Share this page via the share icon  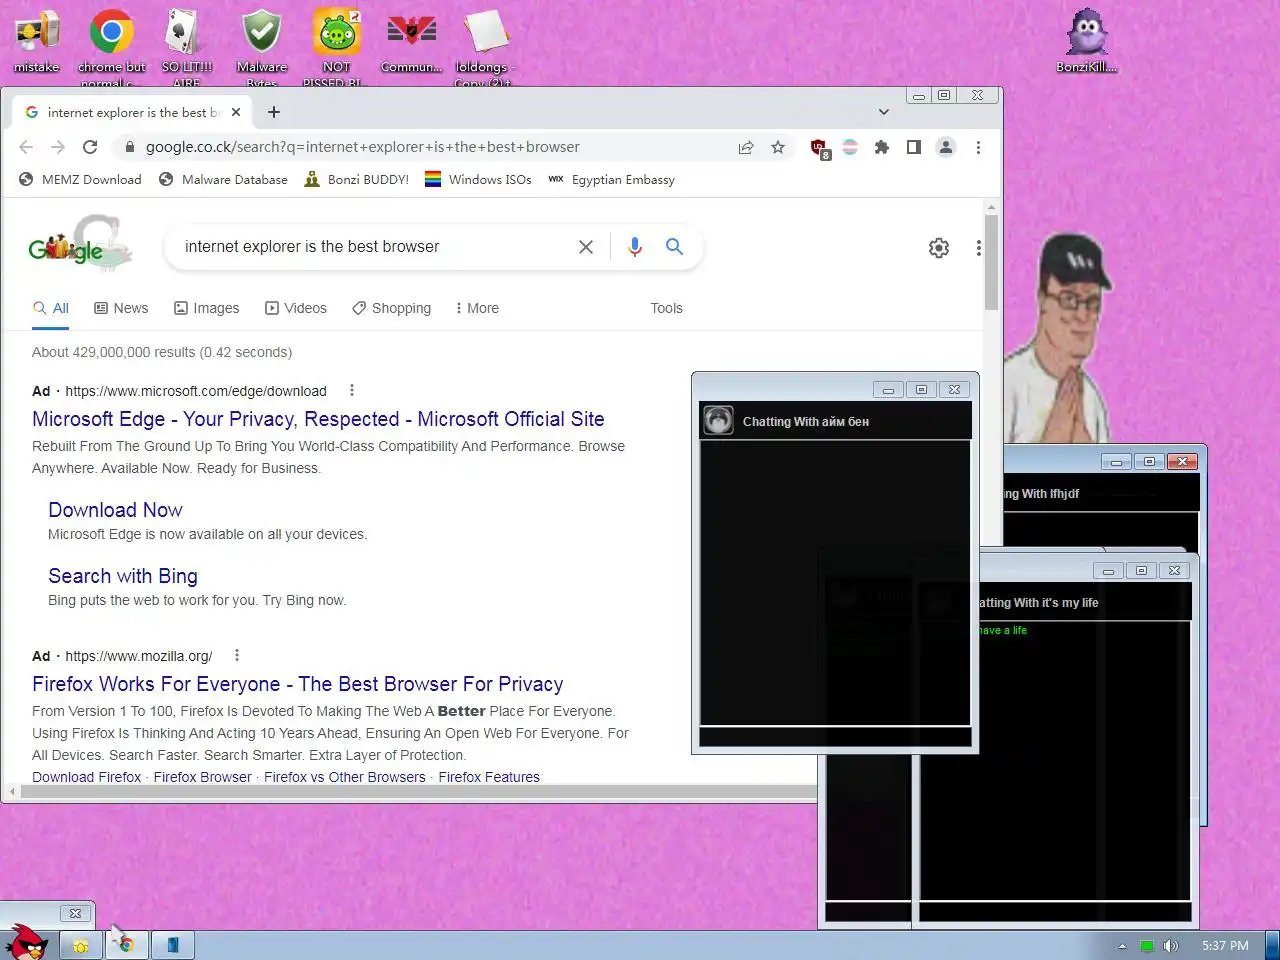pos(746,147)
